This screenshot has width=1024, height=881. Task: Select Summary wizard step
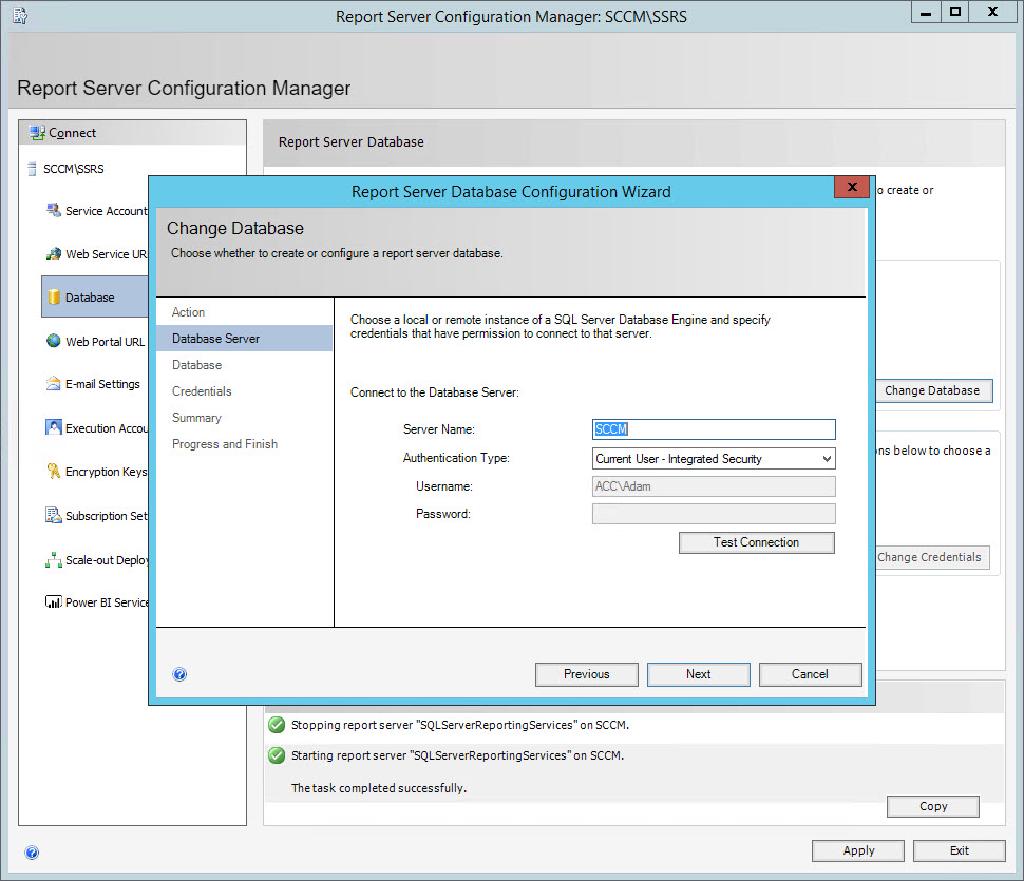click(197, 417)
